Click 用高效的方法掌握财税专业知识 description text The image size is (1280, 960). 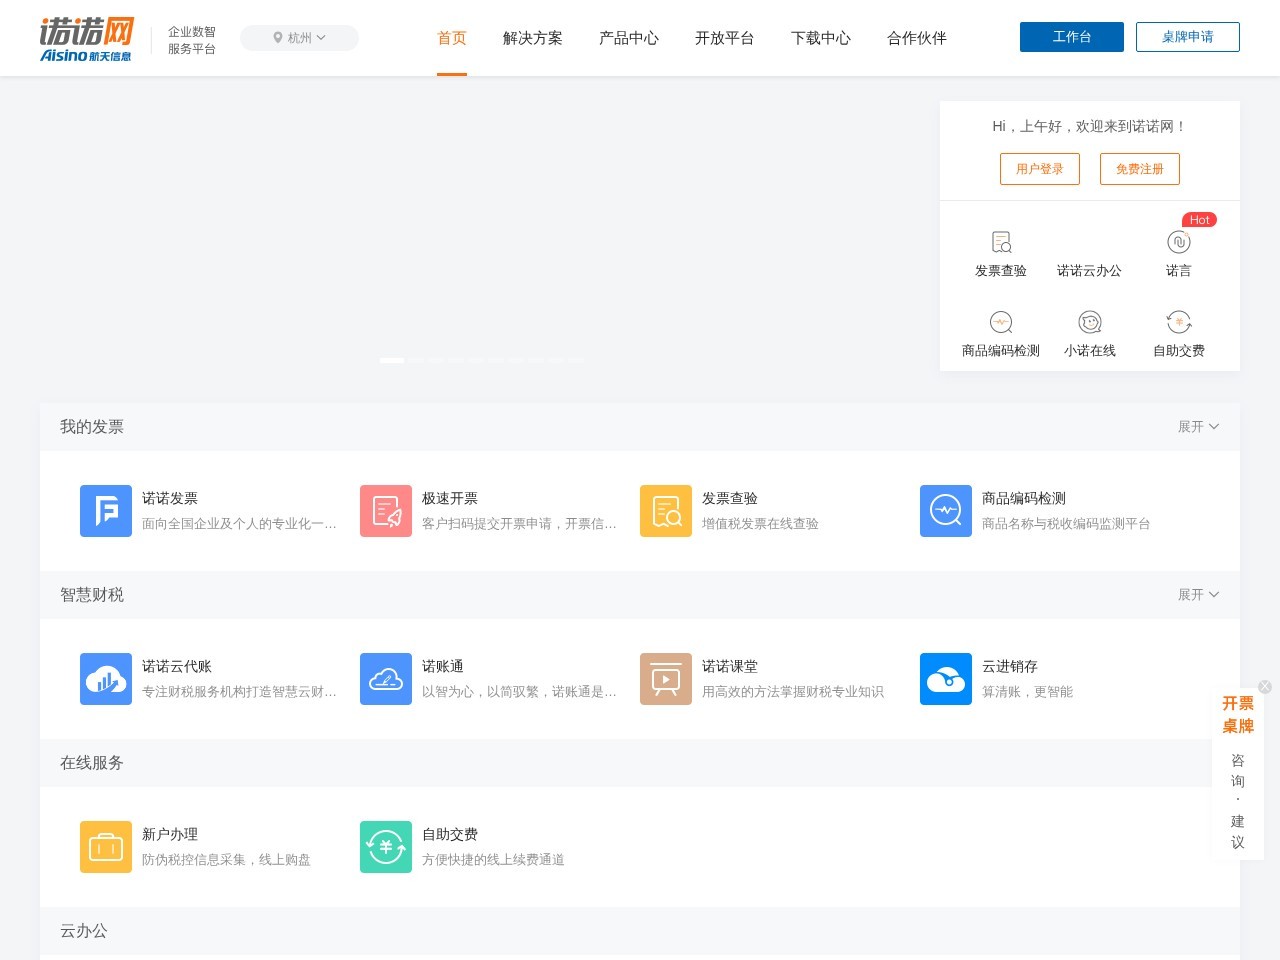pos(793,692)
